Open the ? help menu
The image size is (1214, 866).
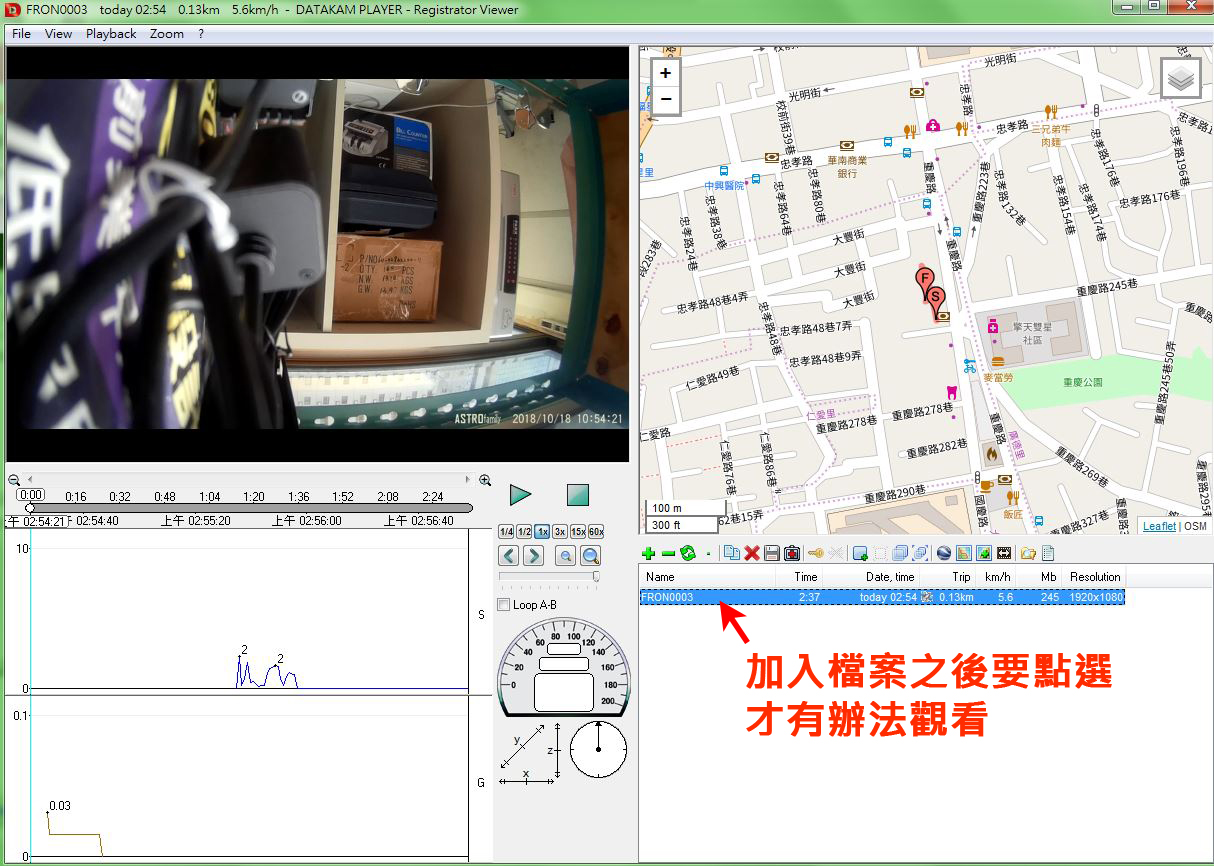(201, 34)
